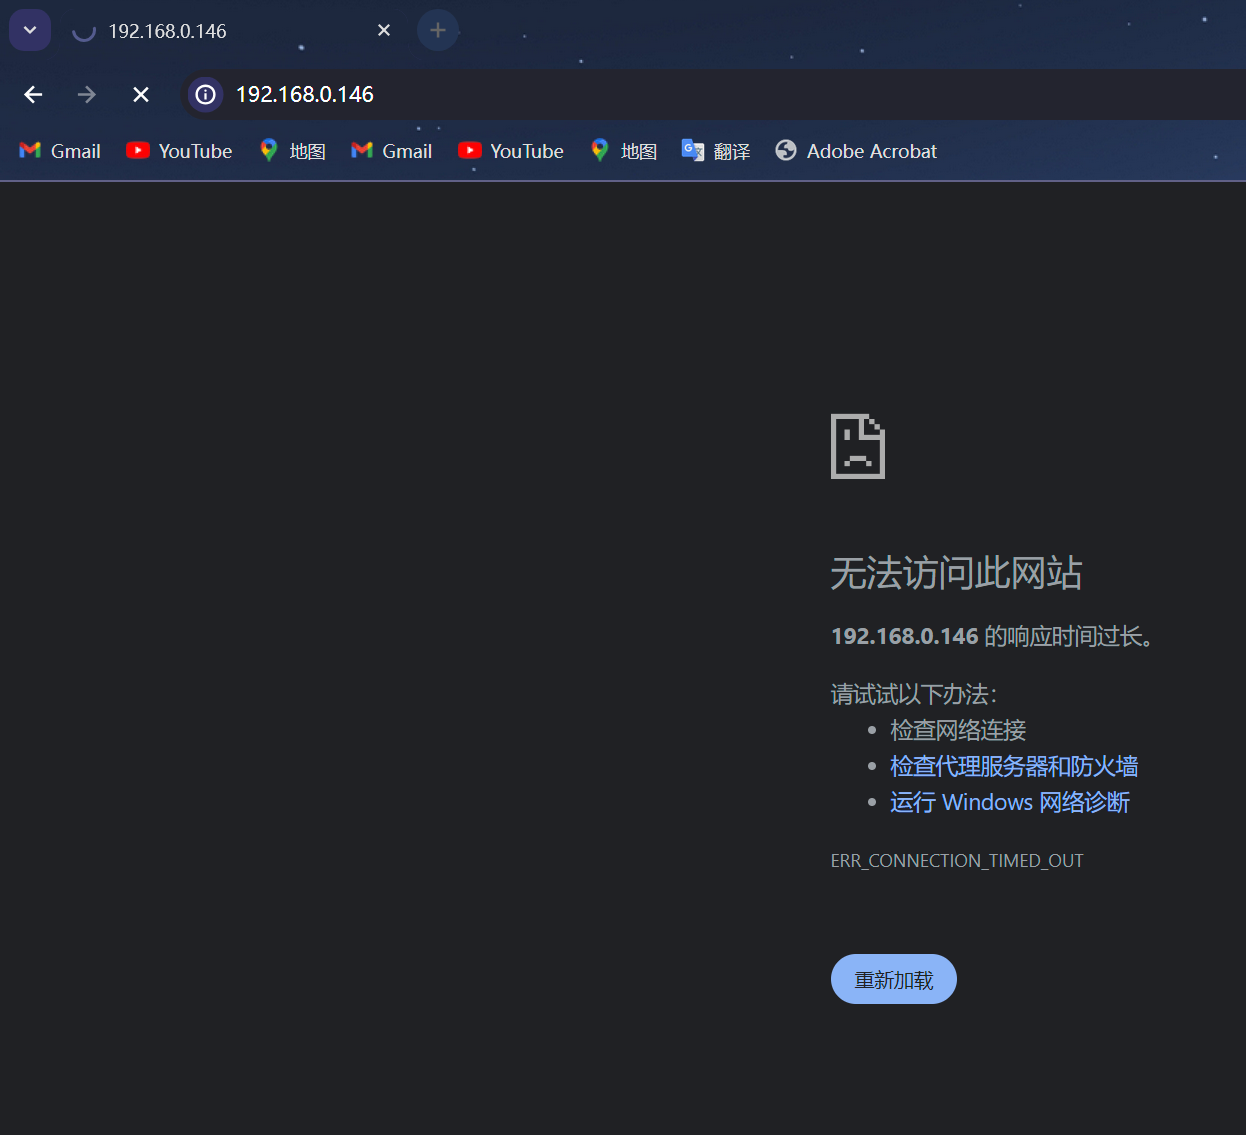This screenshot has width=1246, height=1135.
Task: Open the 翻译 translate bookmark
Action: [x=716, y=151]
